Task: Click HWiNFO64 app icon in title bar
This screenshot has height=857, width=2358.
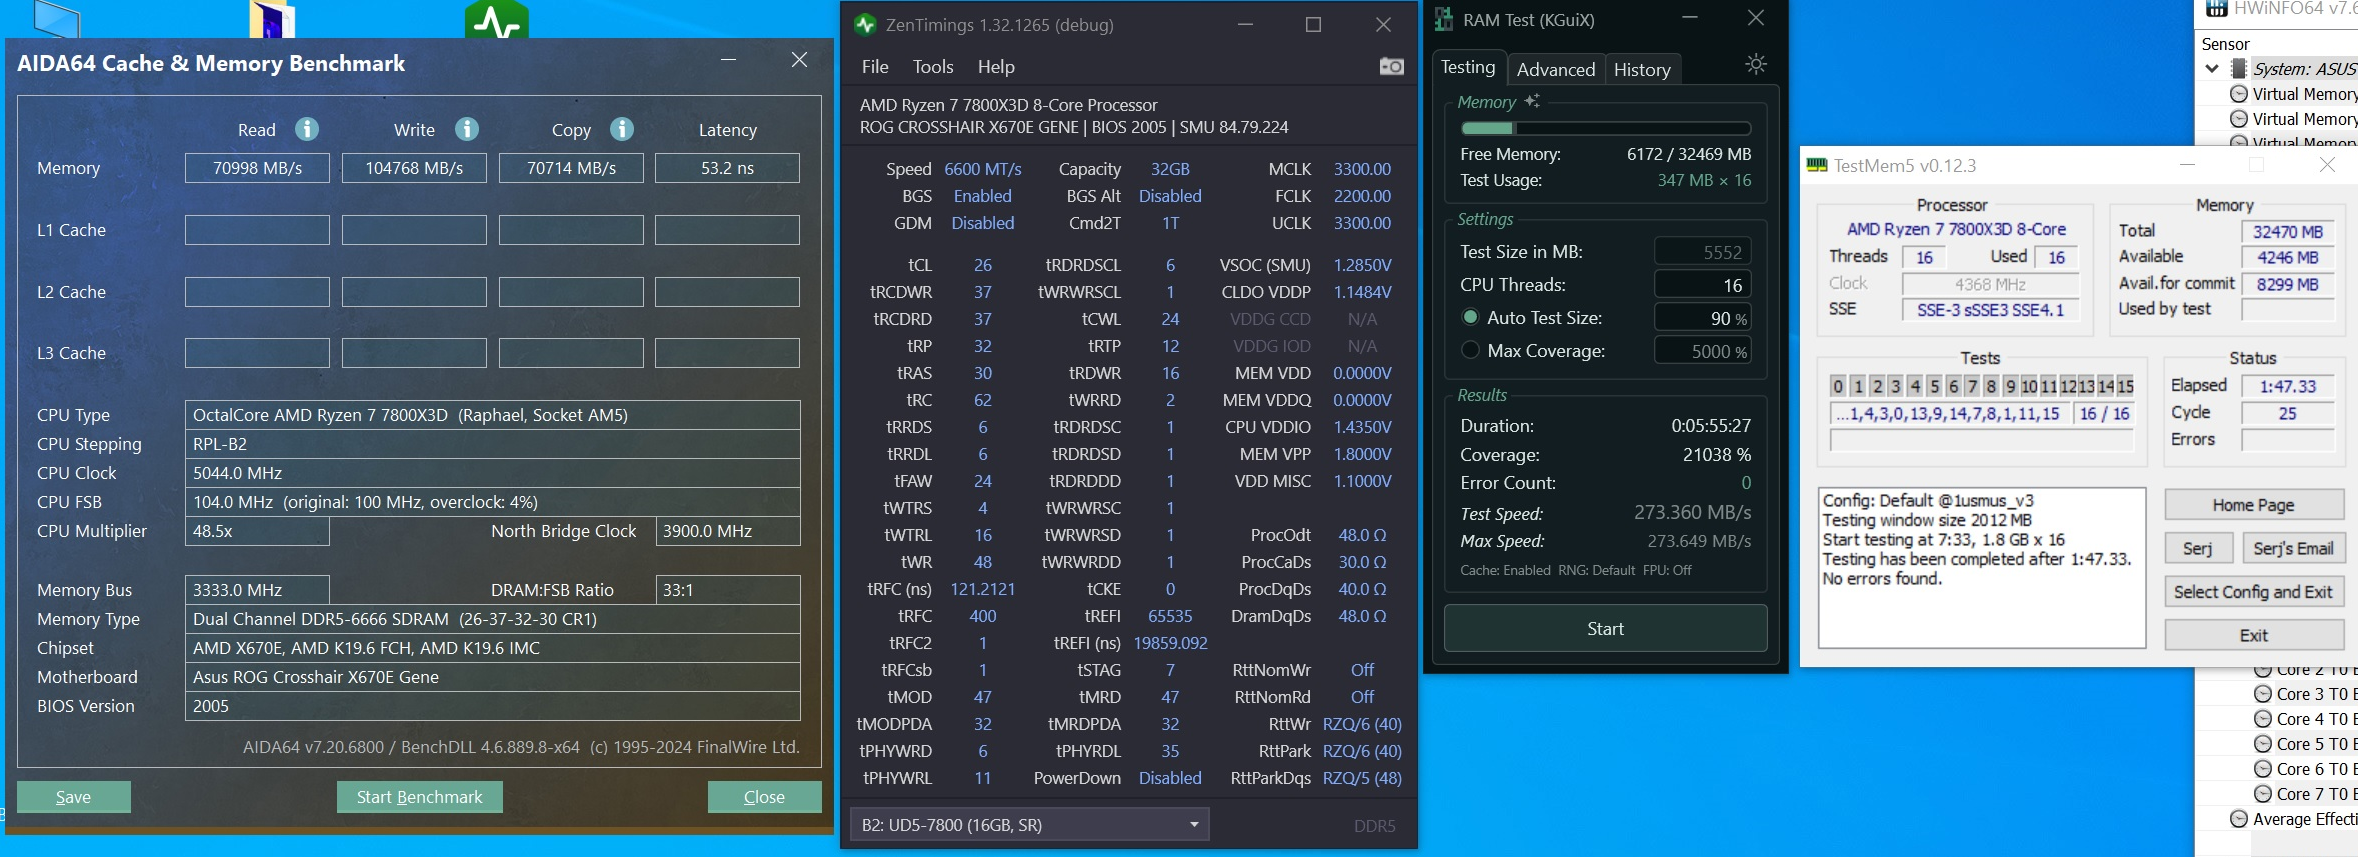Action: point(2217,9)
